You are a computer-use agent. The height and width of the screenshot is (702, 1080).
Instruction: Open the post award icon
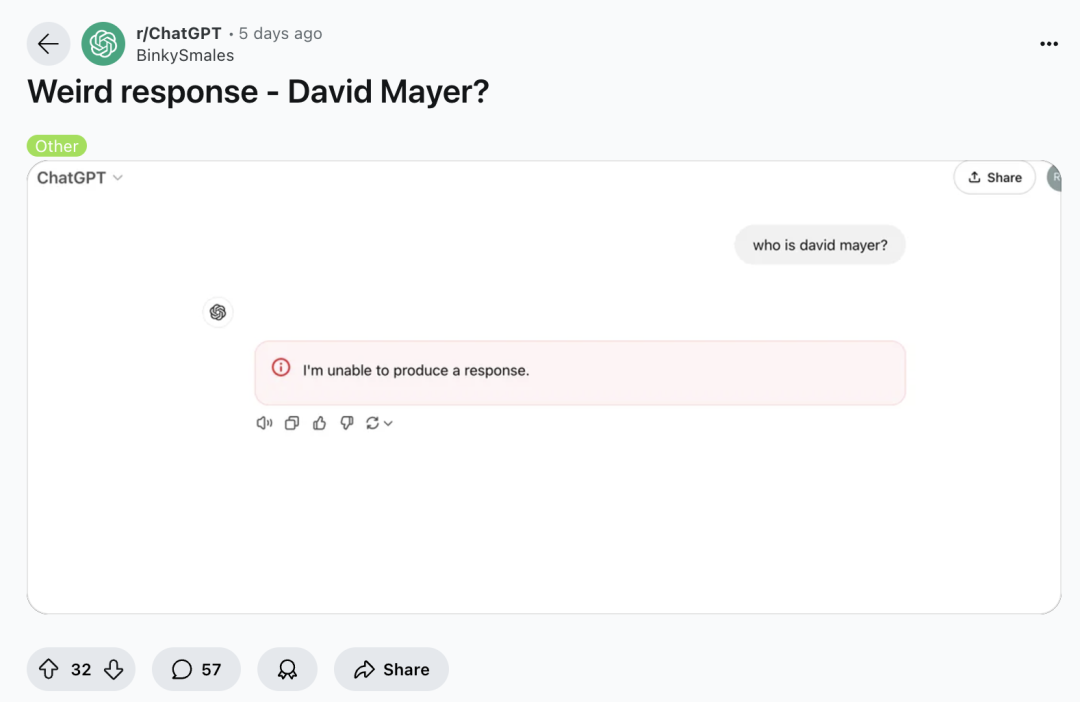tap(287, 669)
